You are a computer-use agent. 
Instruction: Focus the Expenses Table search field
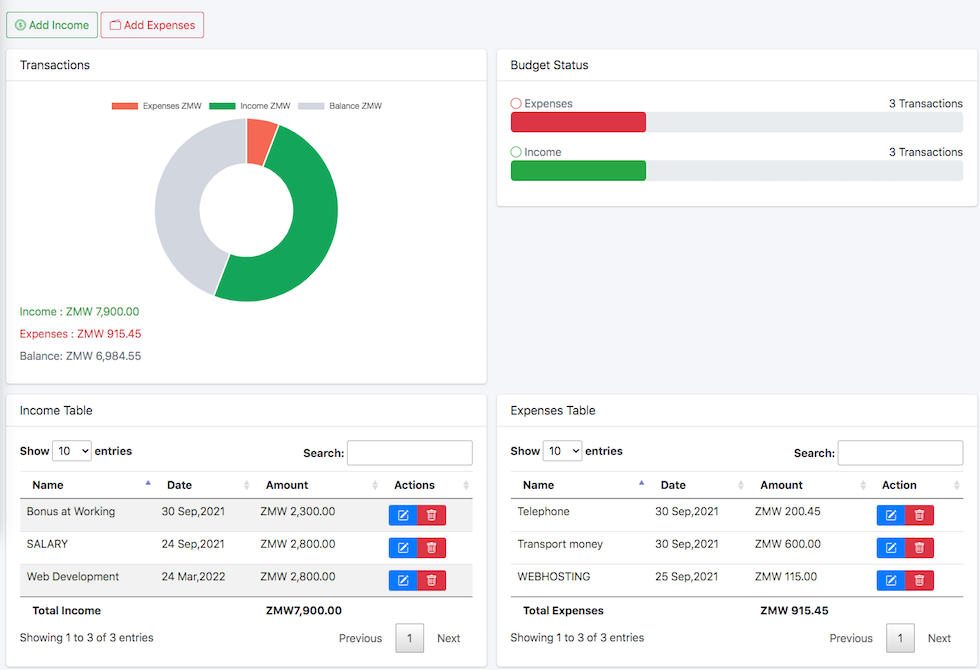click(900, 453)
